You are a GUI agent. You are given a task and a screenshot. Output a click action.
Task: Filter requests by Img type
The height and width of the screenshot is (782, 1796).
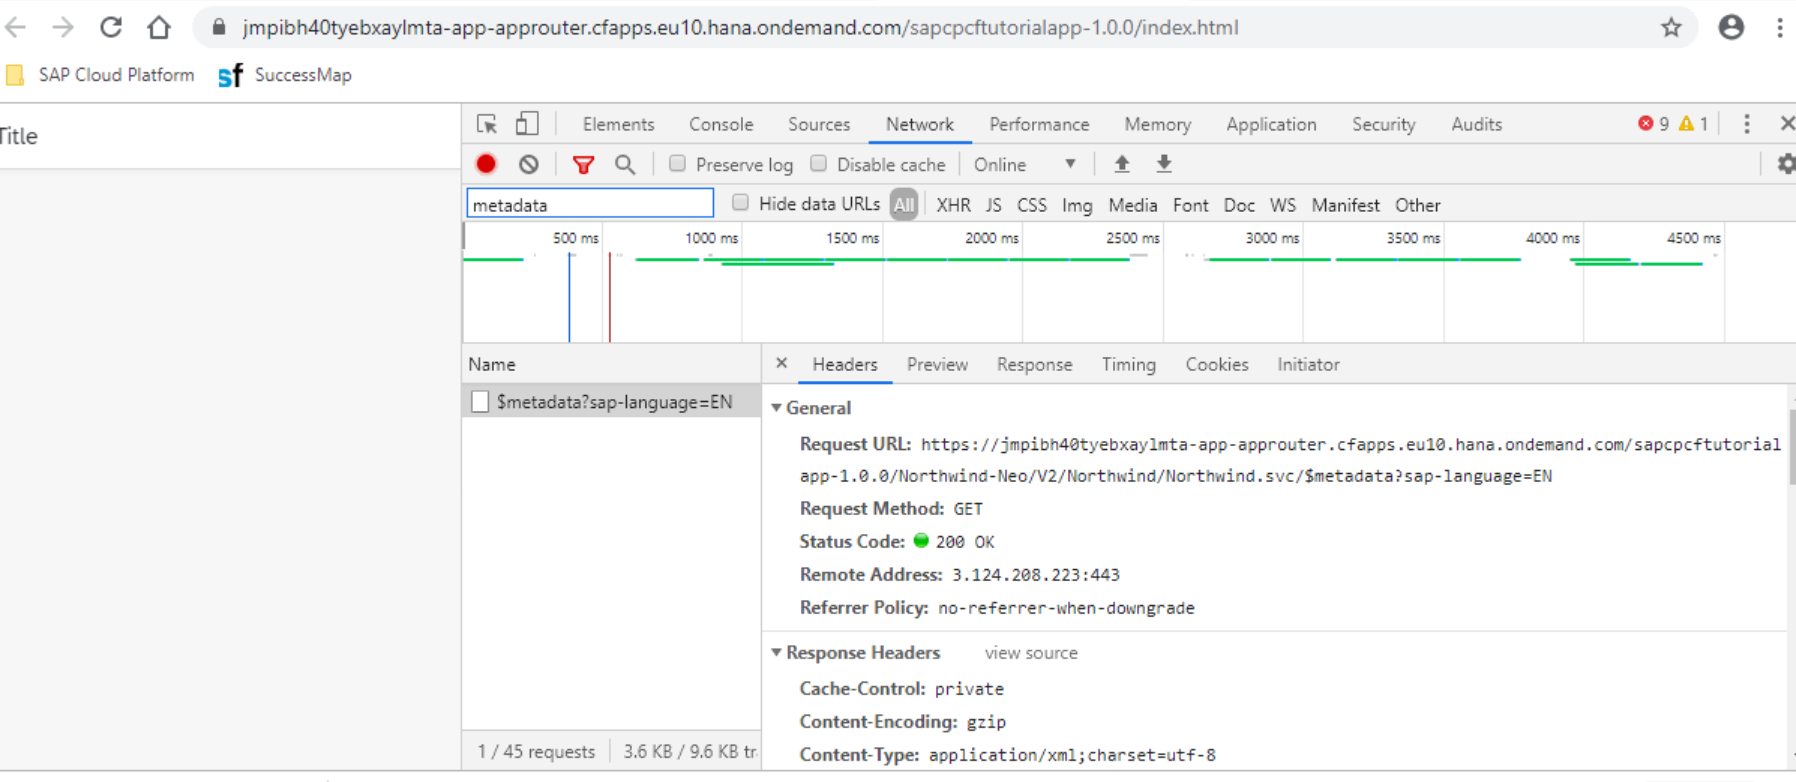[1077, 205]
